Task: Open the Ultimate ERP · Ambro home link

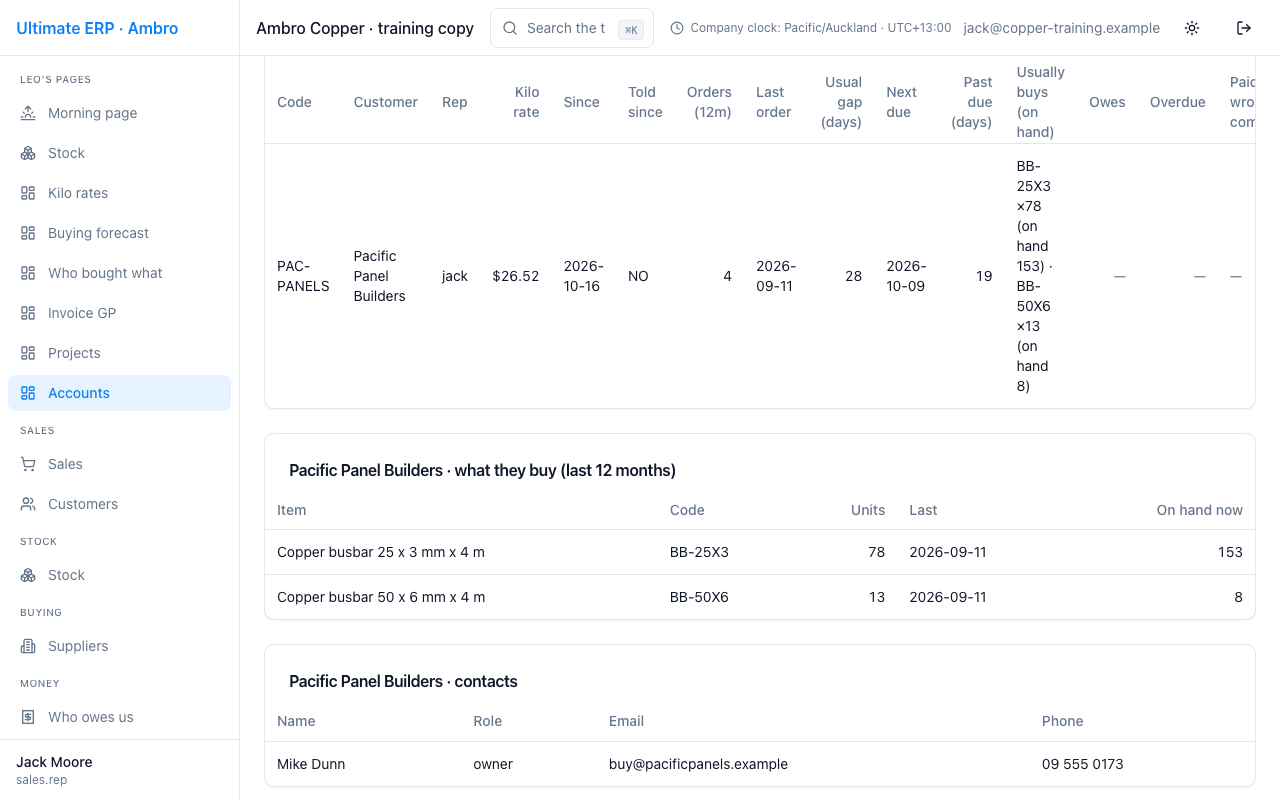Action: point(97,28)
